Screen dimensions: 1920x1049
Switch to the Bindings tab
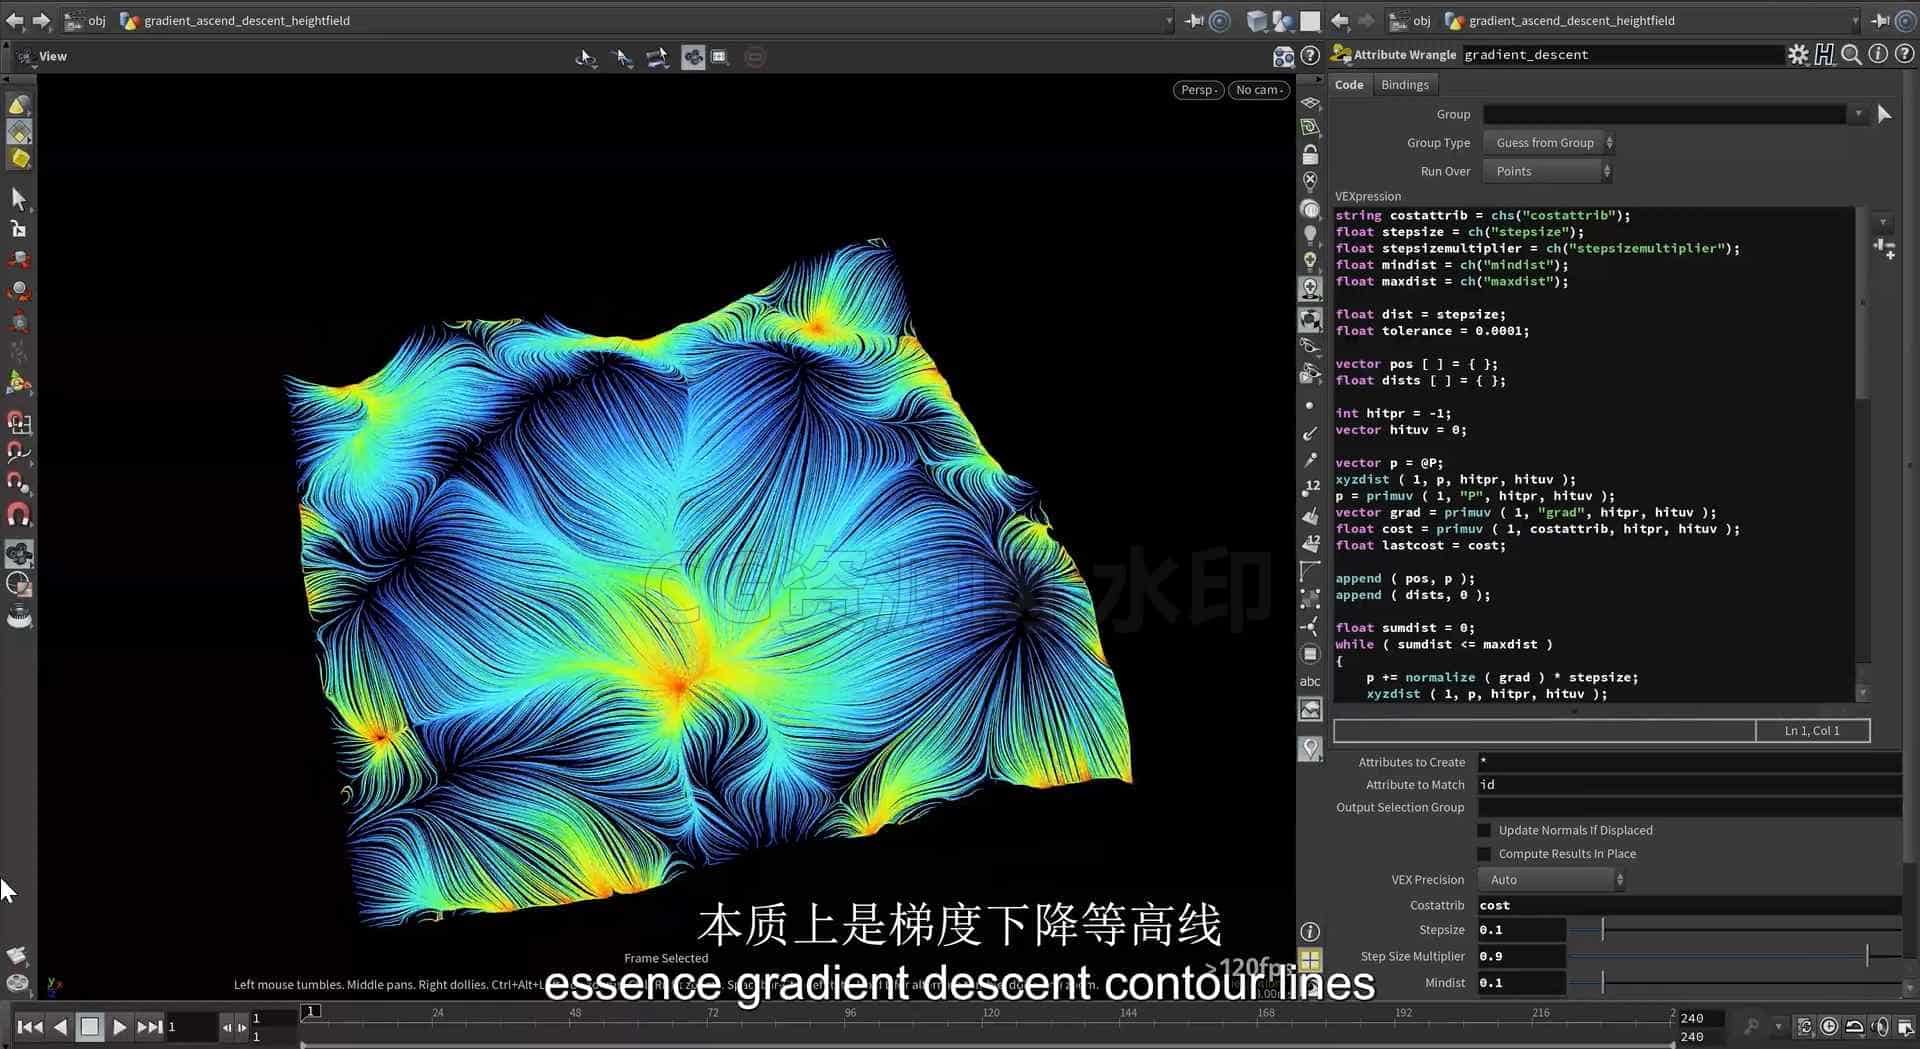coord(1404,85)
